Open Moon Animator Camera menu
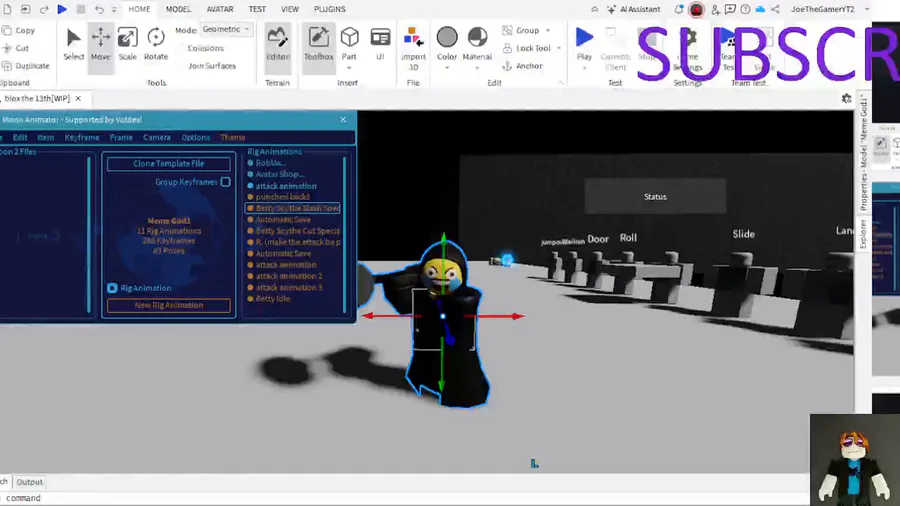 (x=157, y=138)
